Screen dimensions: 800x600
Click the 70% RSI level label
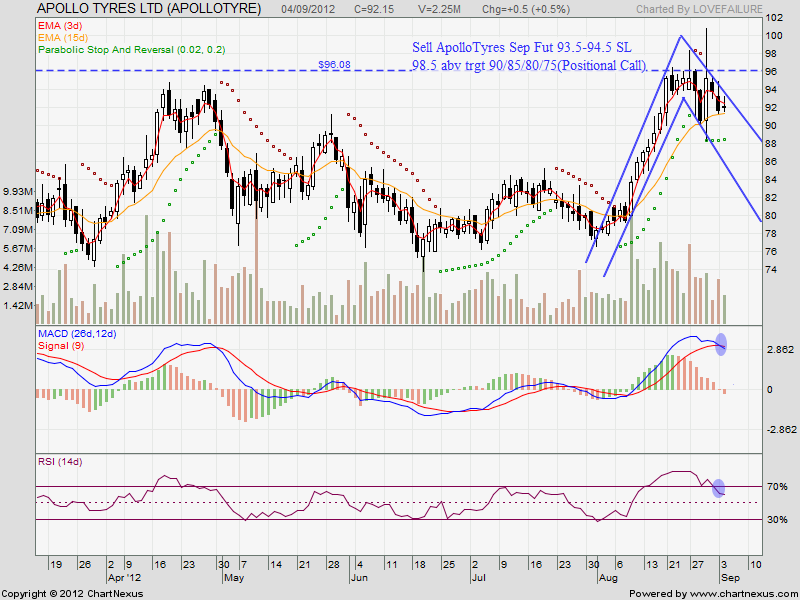(777, 487)
